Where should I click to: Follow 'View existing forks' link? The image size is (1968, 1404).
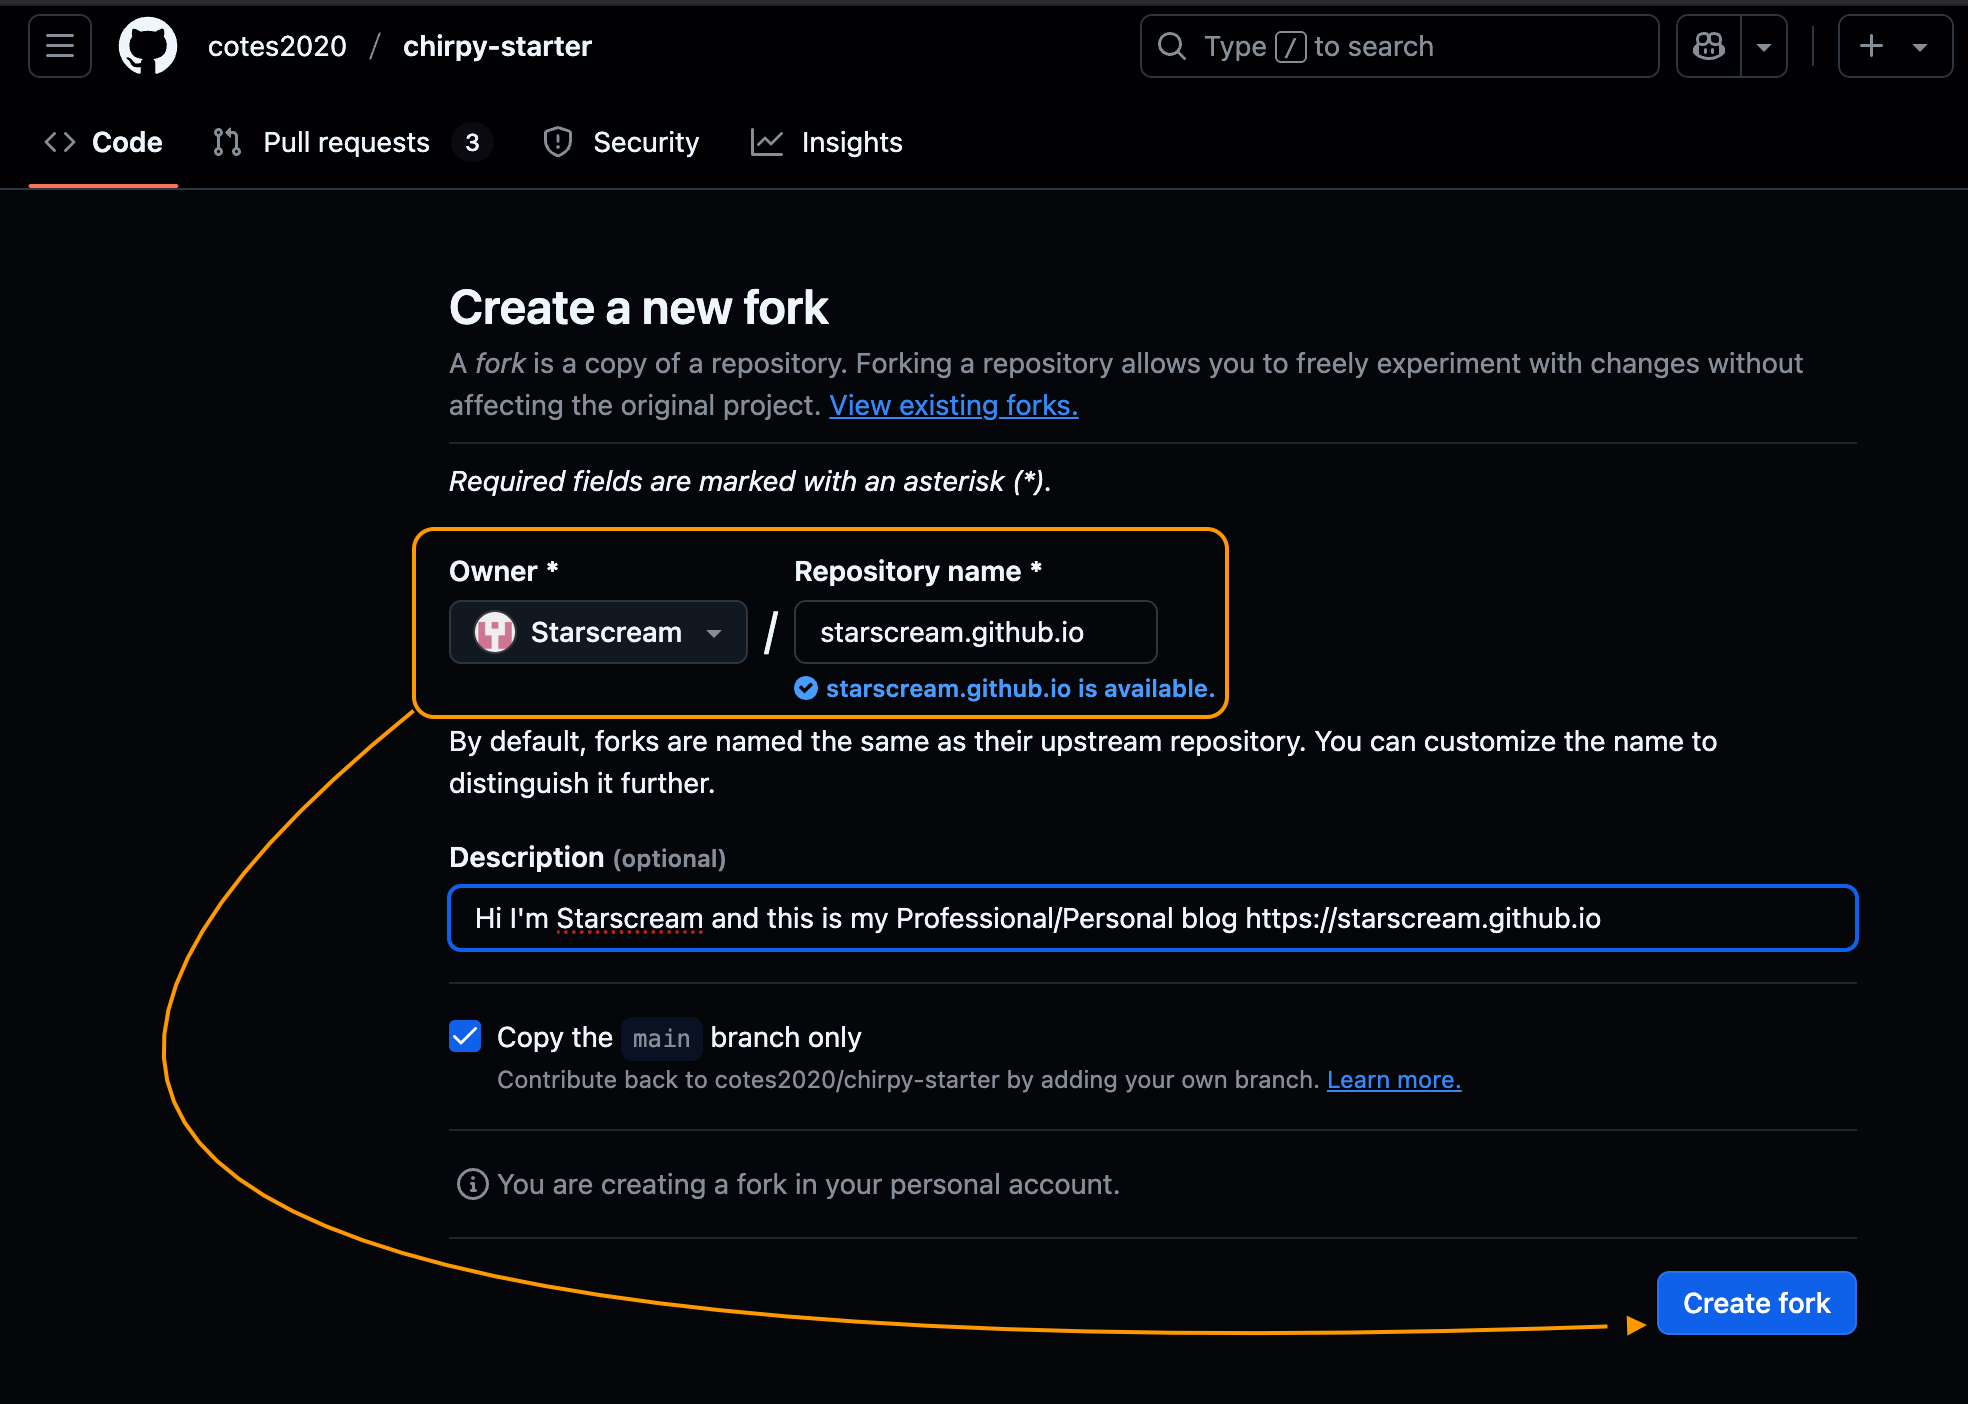953,405
